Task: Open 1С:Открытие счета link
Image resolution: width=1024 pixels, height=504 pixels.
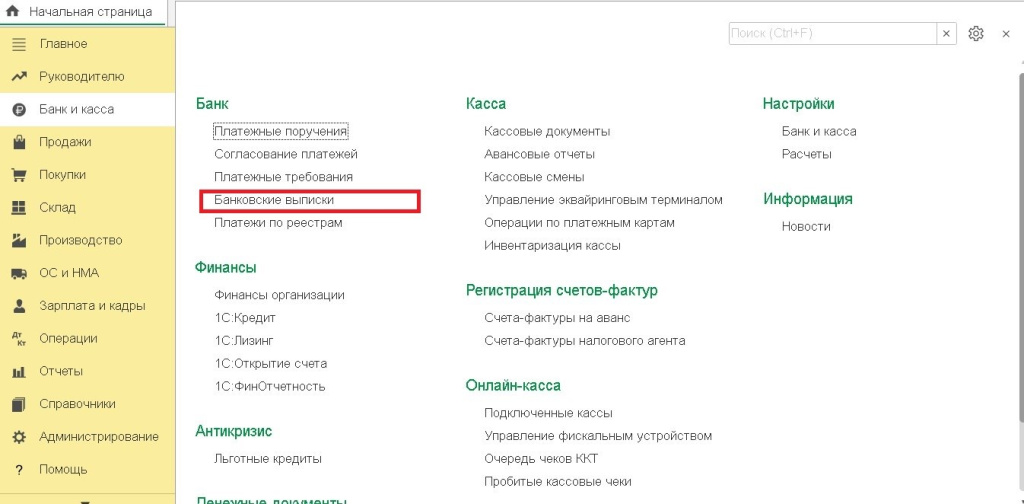Action: 270,364
